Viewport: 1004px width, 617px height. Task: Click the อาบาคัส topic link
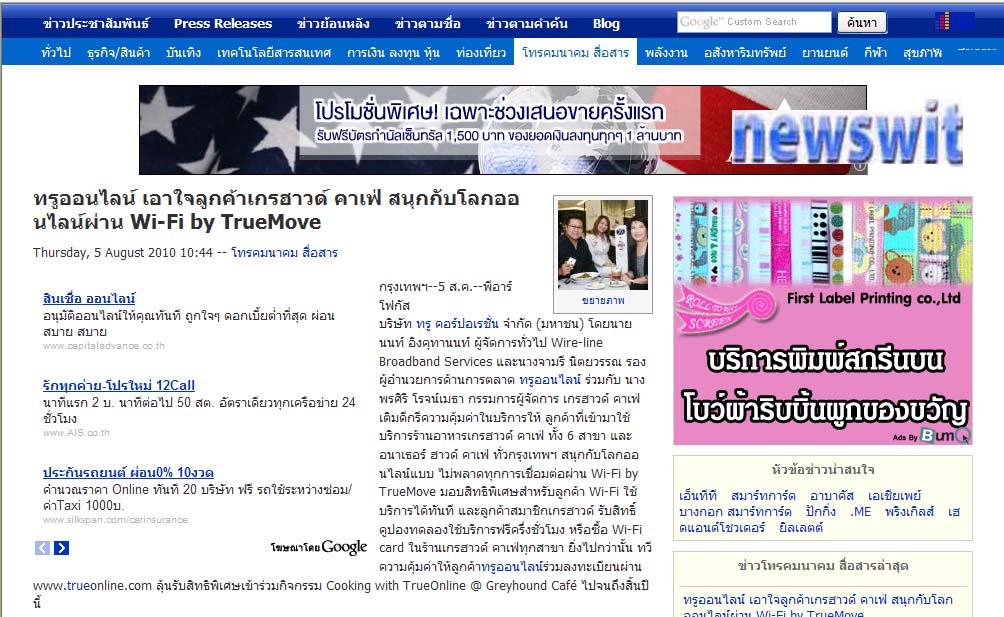pyautogui.click(x=832, y=495)
